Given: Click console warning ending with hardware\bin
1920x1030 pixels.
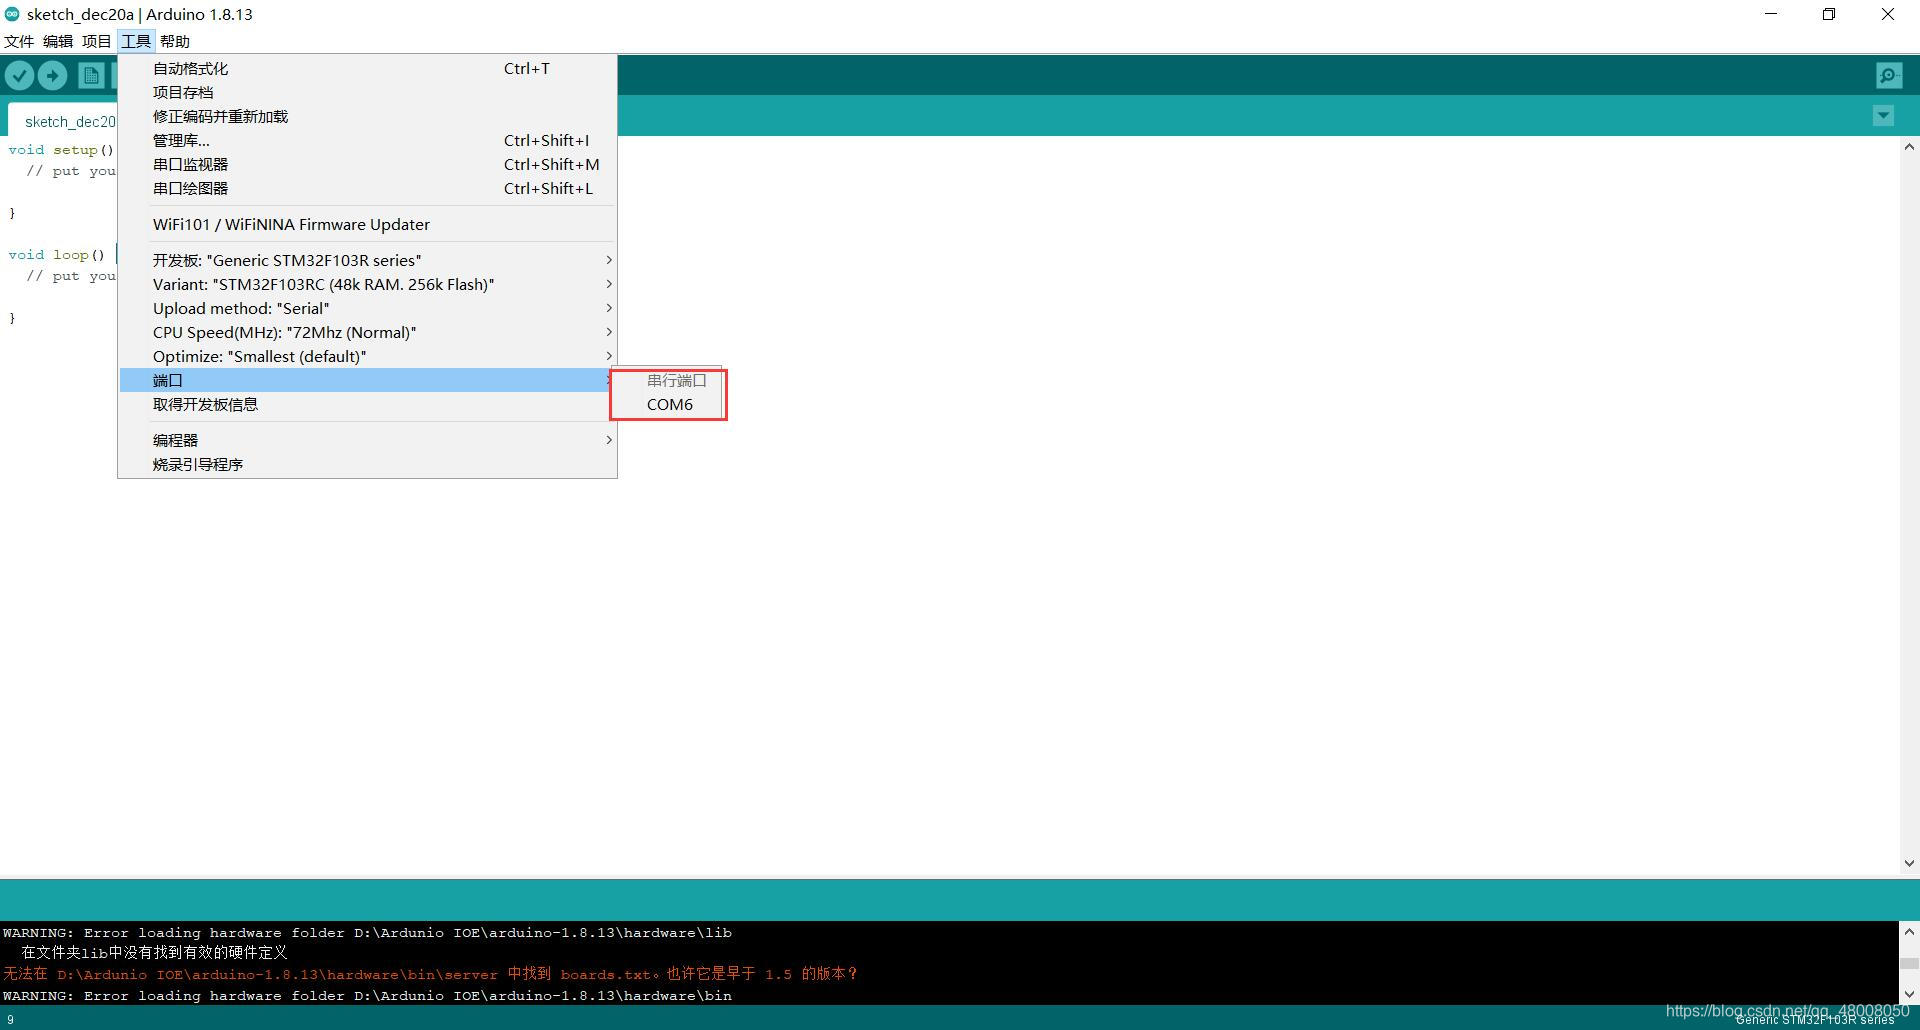Looking at the screenshot, I should (367, 996).
